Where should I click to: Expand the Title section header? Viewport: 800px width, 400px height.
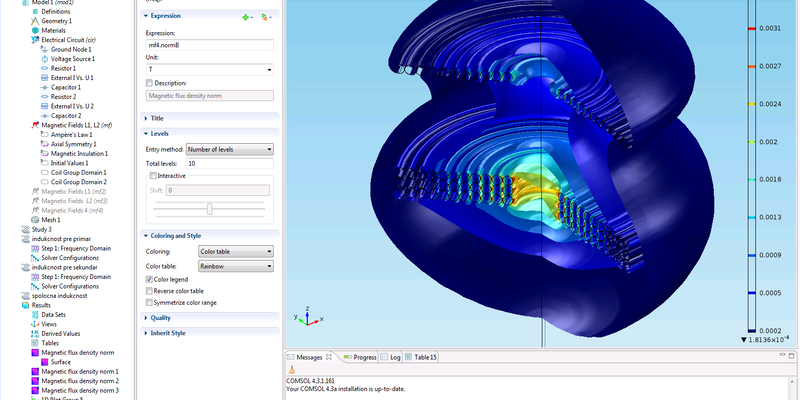pyautogui.click(x=158, y=118)
